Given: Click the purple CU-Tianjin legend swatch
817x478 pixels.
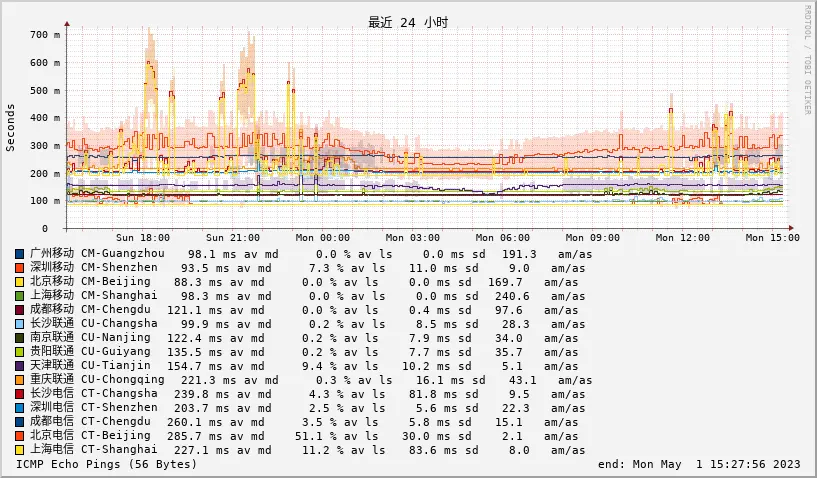Looking at the screenshot, I should click(x=21, y=366).
